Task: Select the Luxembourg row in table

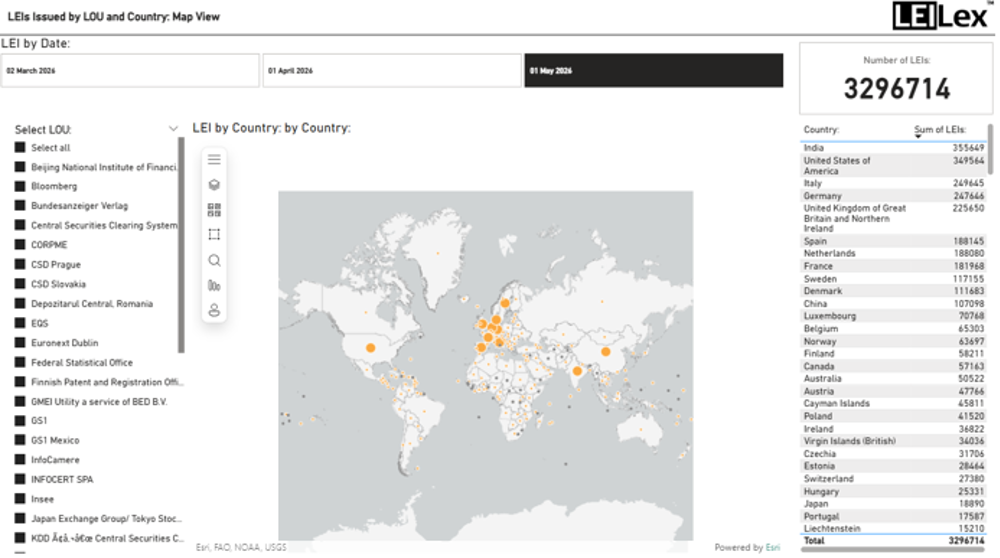Action: pyautogui.click(x=893, y=316)
